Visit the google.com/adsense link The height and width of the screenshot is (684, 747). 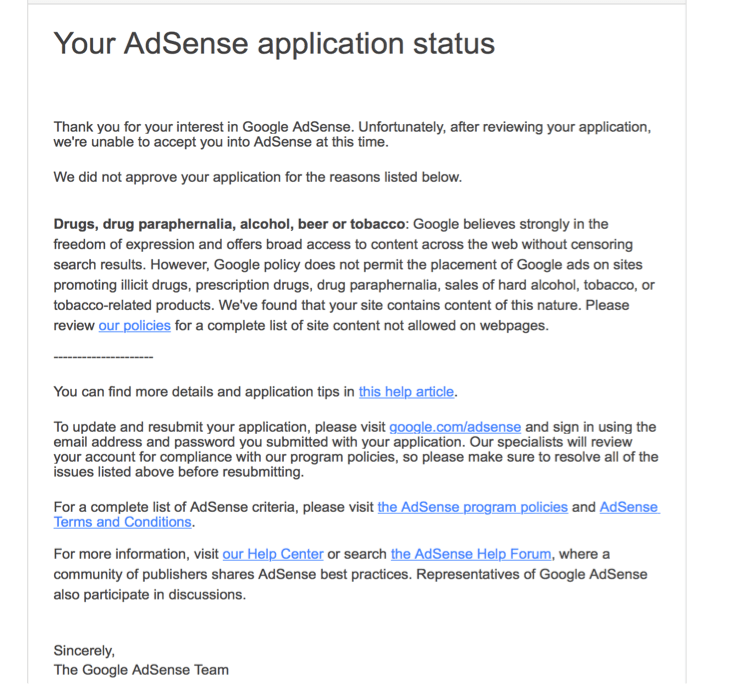455,427
